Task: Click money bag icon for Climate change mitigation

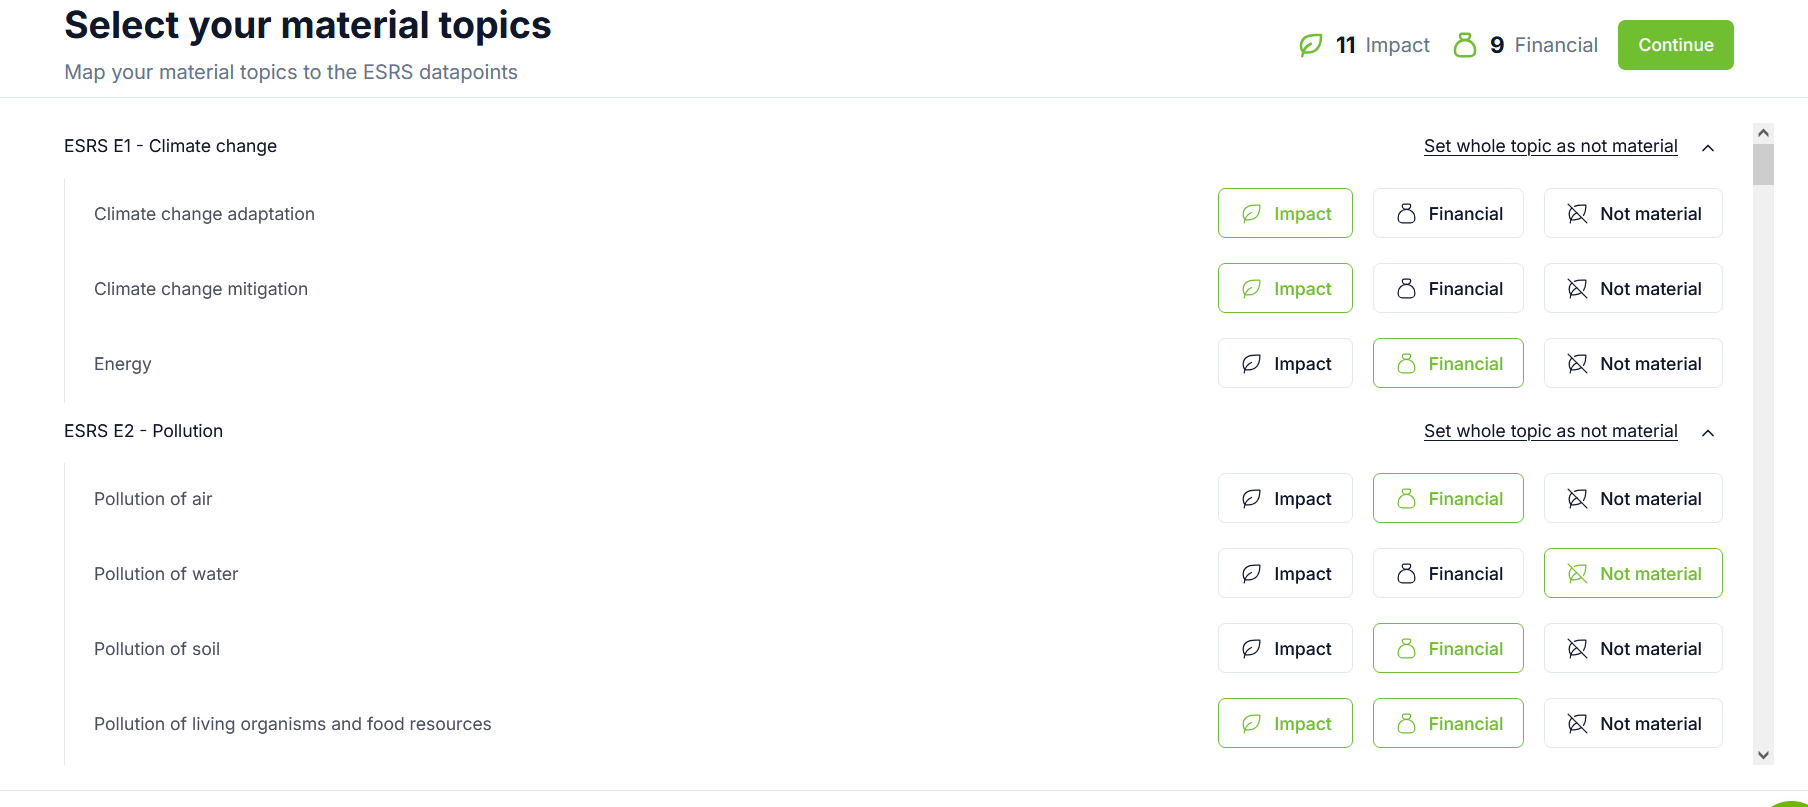Action: pyautogui.click(x=1406, y=289)
